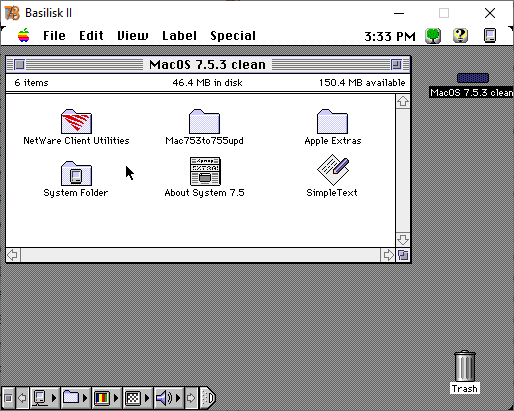
Task: Expand the Control Strip sound volume module
Action: point(168,398)
